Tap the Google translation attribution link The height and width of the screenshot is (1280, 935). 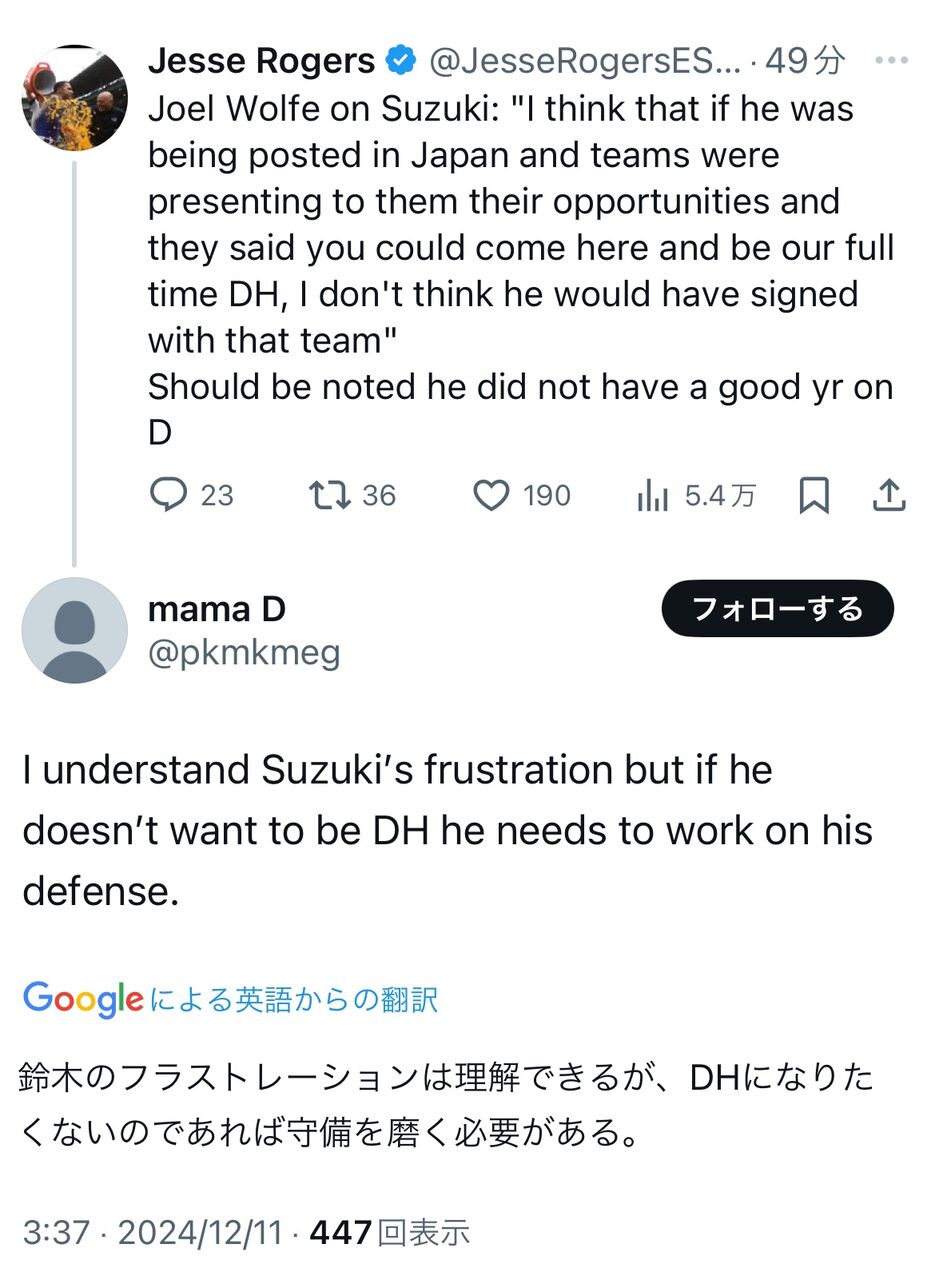click(x=230, y=999)
